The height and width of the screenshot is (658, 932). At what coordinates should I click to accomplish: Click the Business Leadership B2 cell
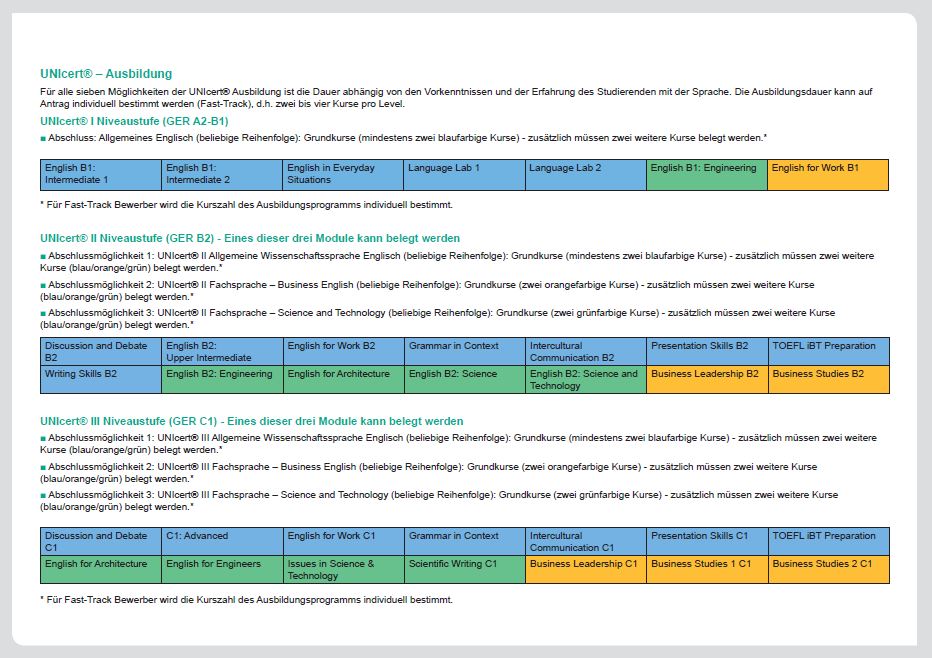tap(707, 379)
